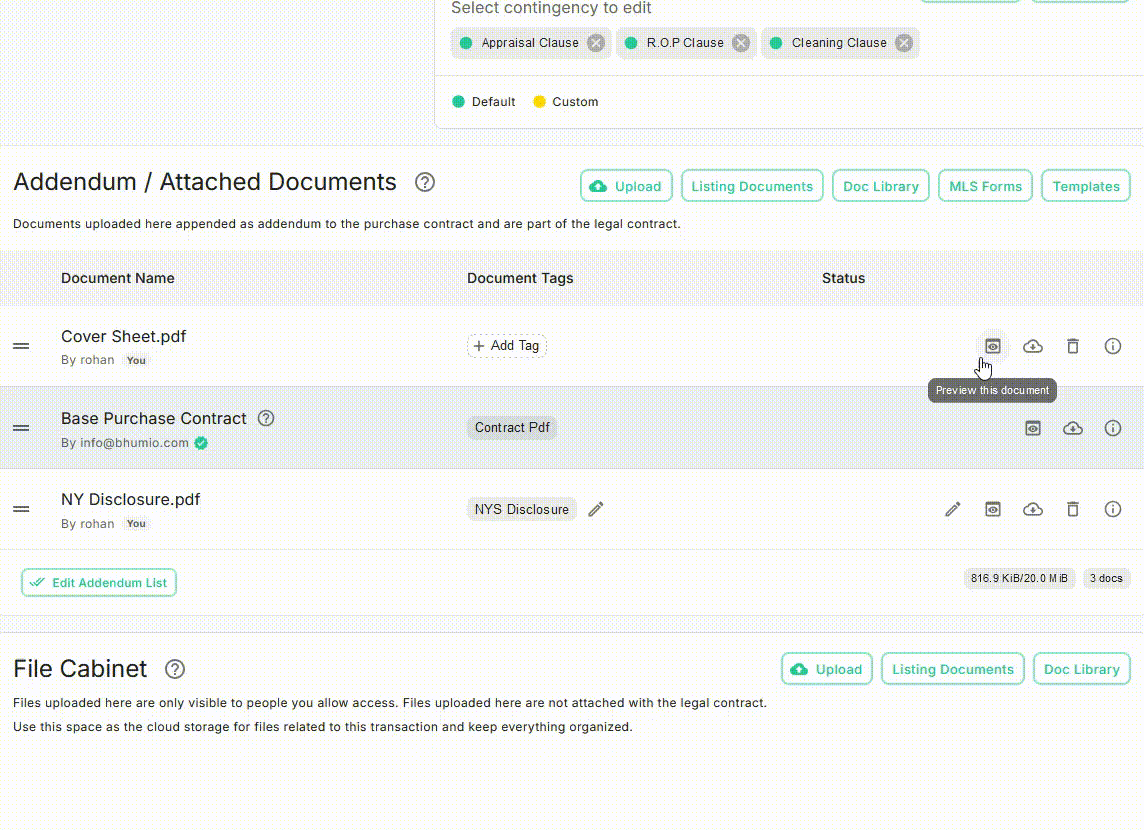Open help tooltip next to File Cabinet

(174, 668)
